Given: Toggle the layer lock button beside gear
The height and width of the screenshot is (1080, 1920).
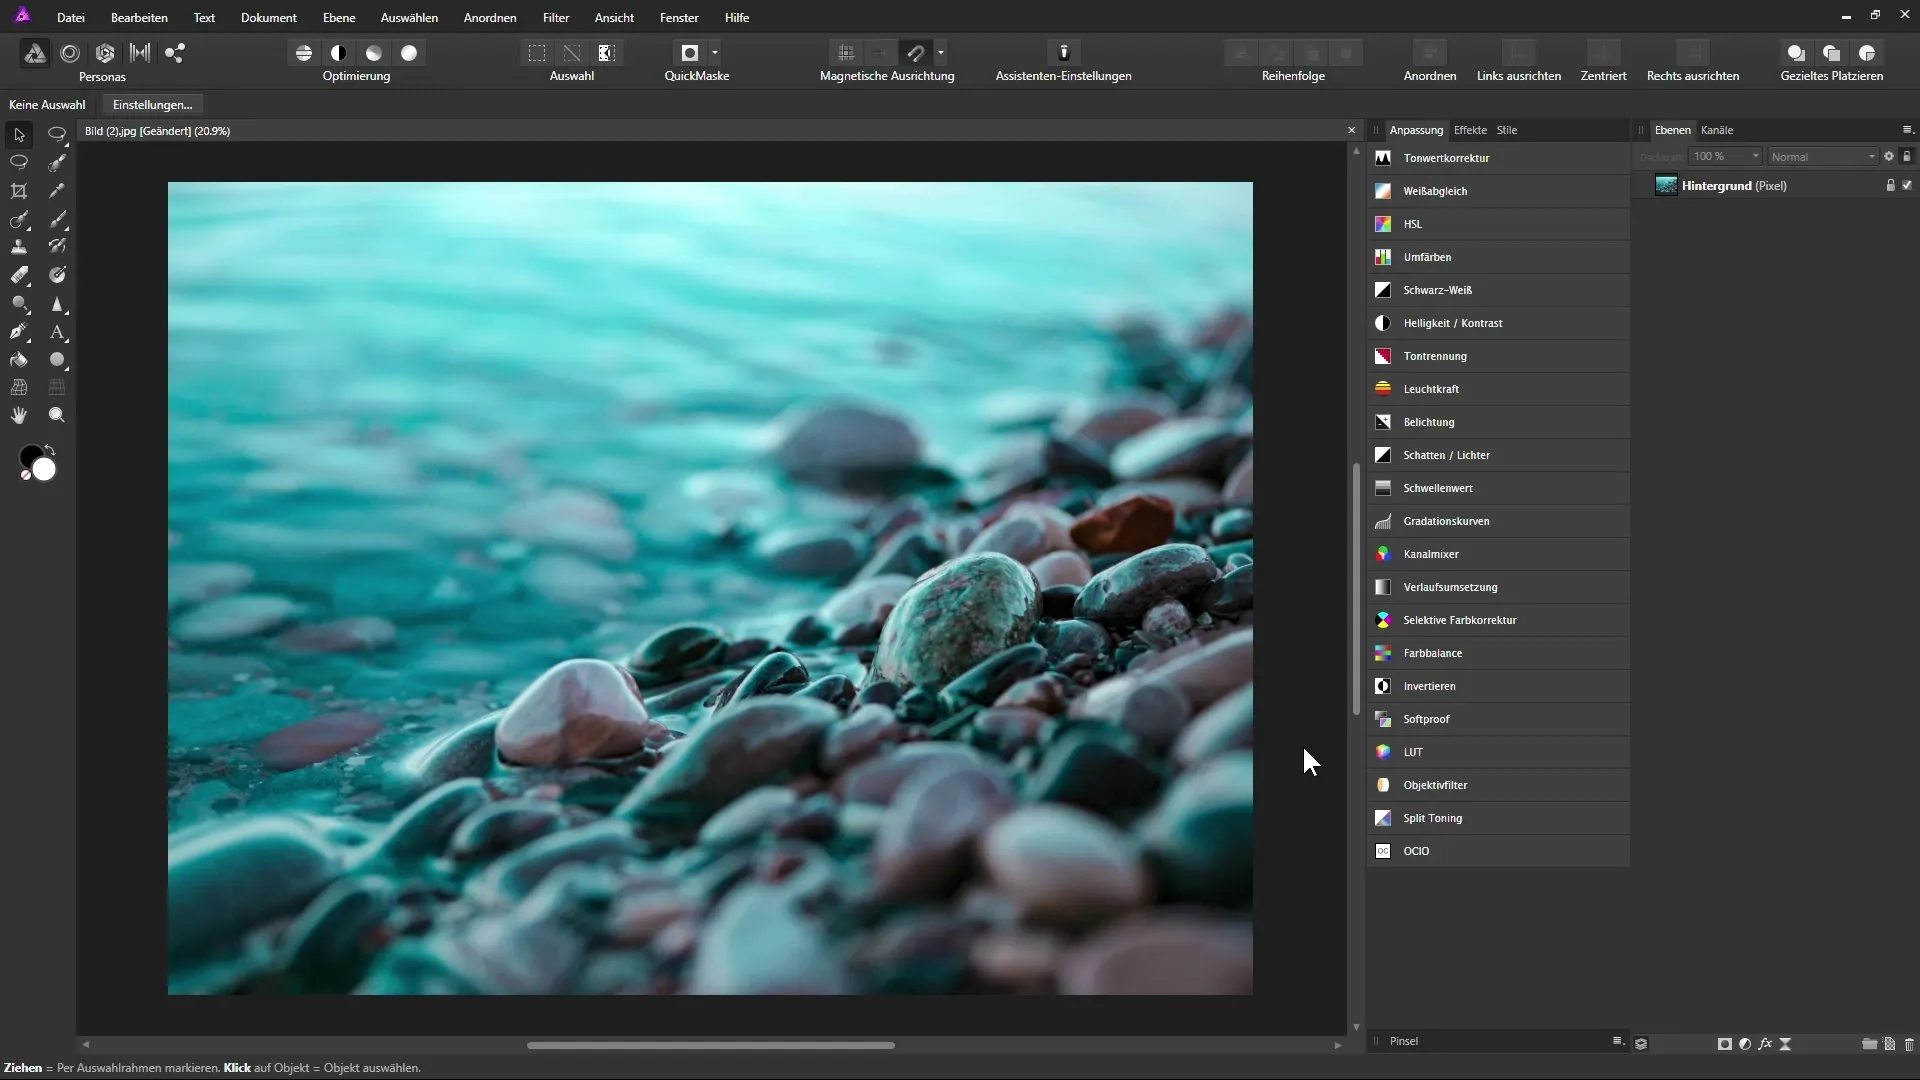Looking at the screenshot, I should [x=1907, y=156].
